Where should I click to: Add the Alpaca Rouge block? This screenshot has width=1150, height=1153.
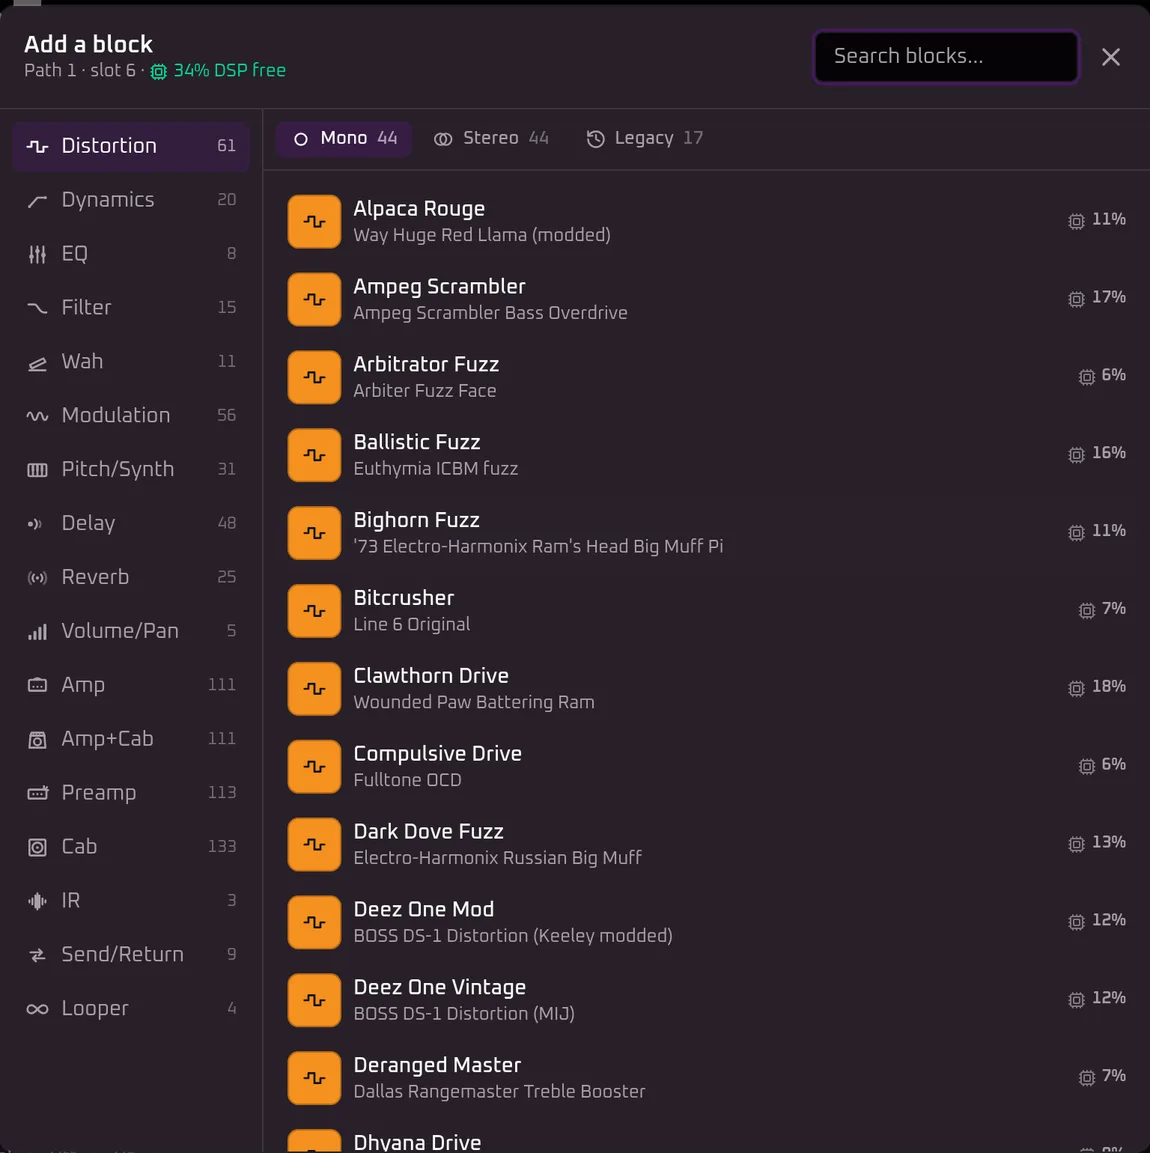click(707, 221)
